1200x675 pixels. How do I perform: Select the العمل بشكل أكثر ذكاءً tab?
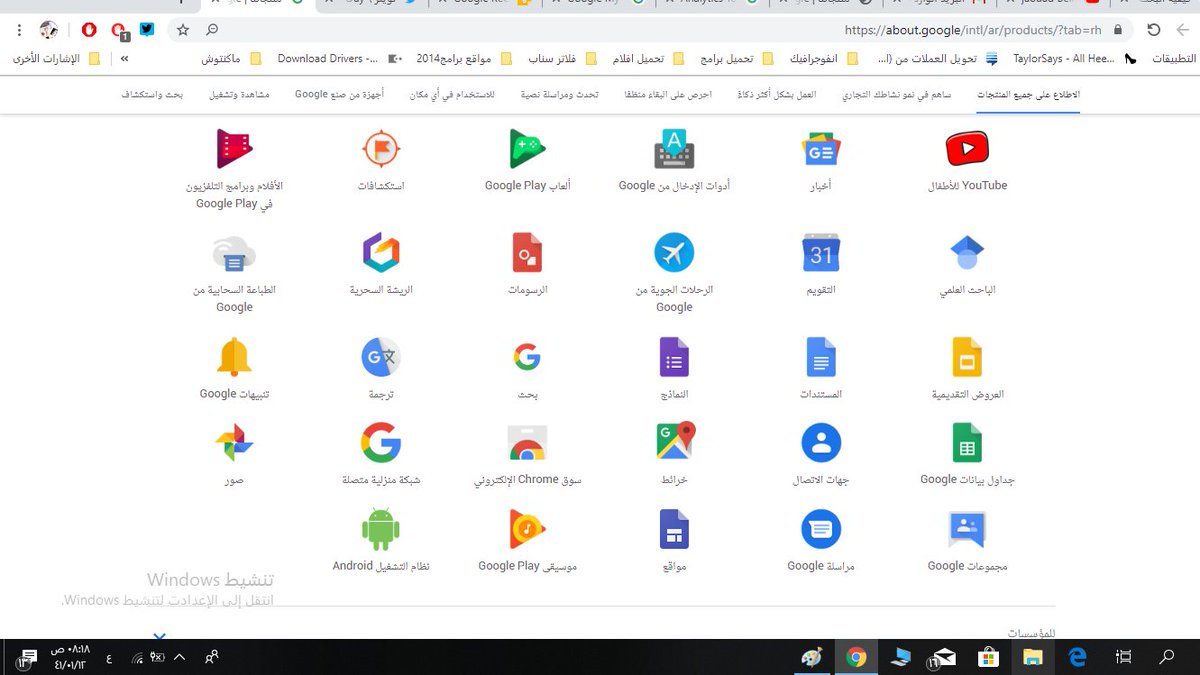(776, 95)
